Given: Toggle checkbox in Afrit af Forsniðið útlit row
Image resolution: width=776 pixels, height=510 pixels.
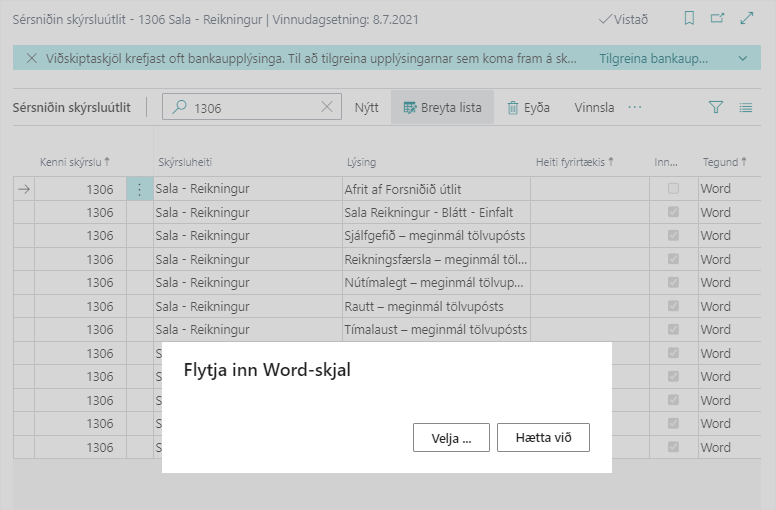Looking at the screenshot, I should pos(673,189).
